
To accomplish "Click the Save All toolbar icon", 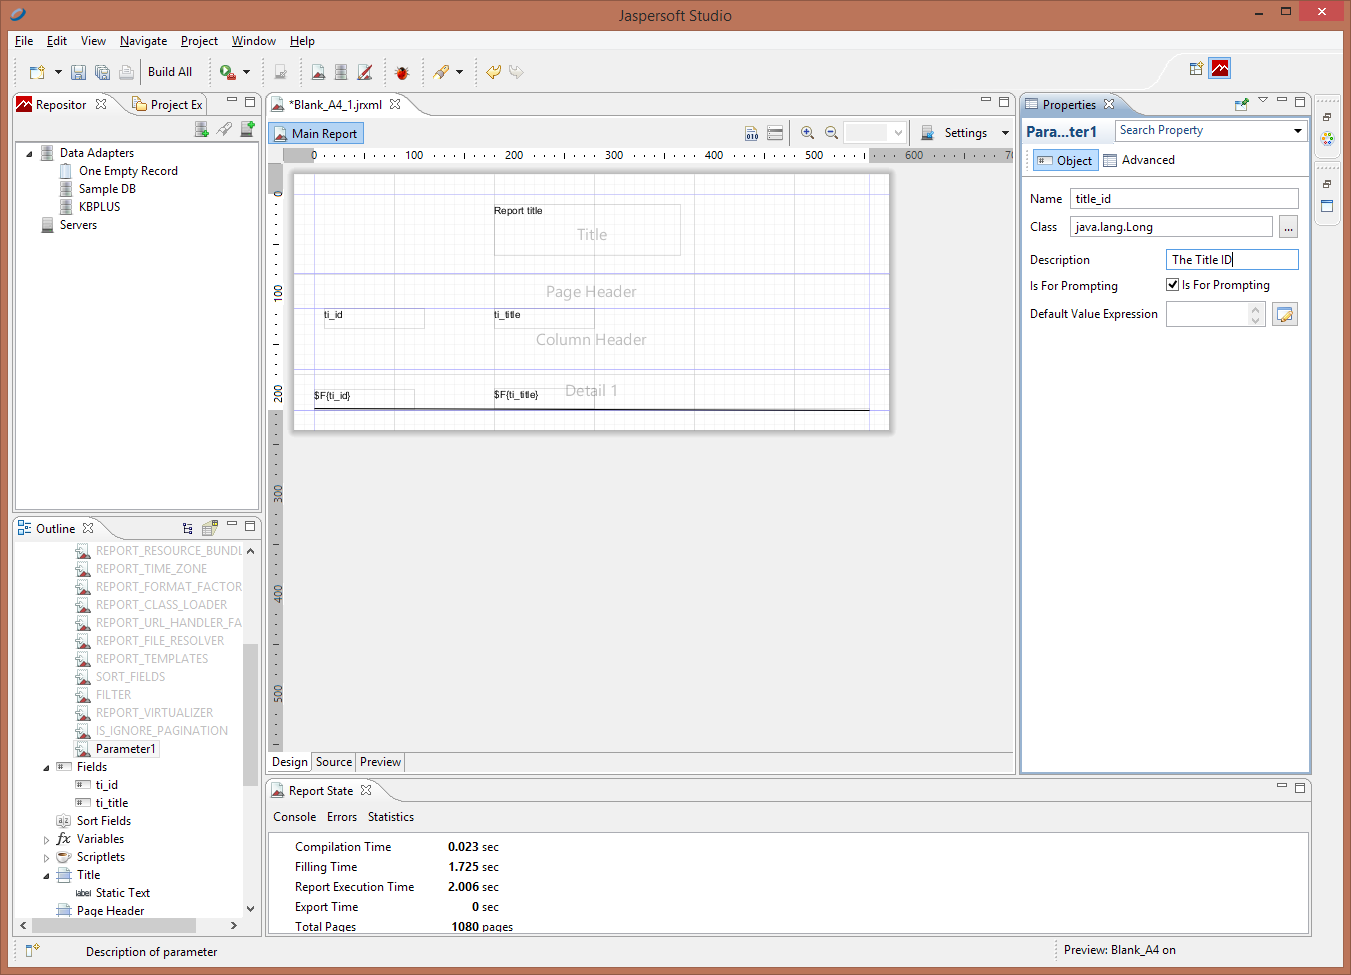I will 102,72.
